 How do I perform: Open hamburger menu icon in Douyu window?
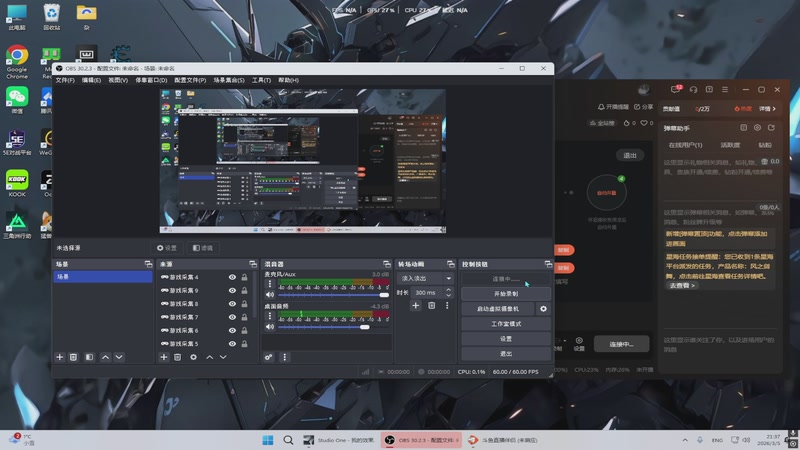click(x=725, y=89)
